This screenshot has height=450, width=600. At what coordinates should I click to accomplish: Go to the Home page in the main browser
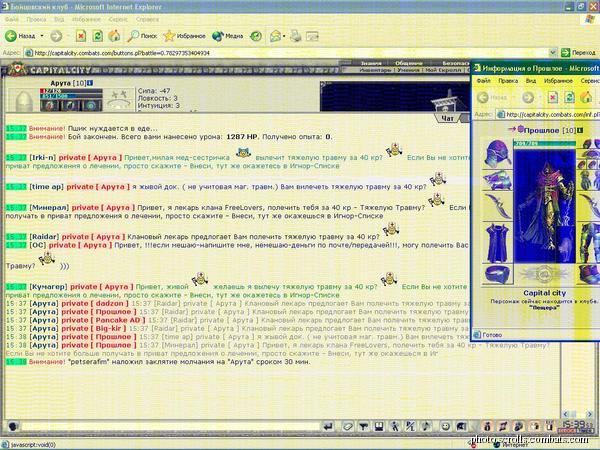114,36
